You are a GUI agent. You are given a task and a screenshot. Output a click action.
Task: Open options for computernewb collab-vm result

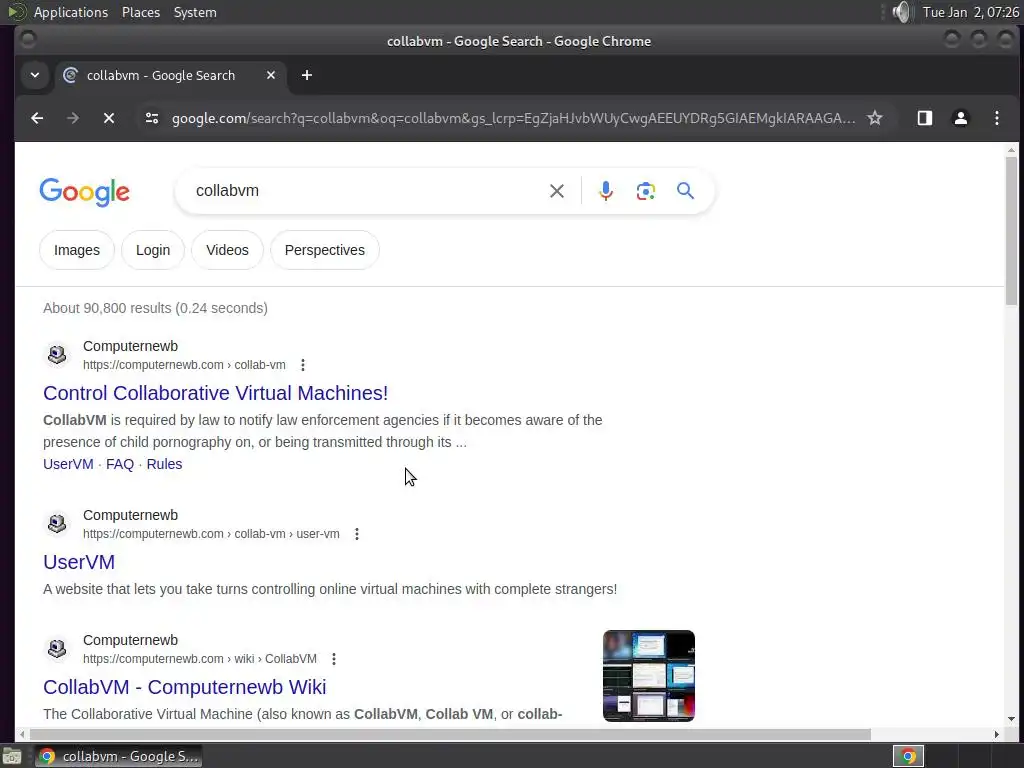302,365
